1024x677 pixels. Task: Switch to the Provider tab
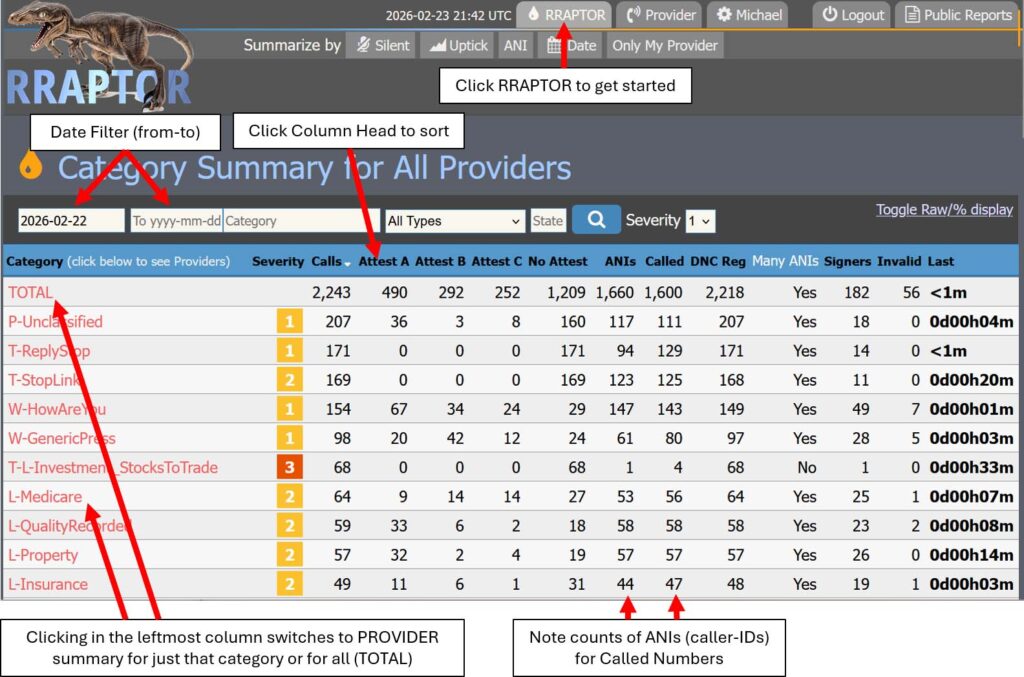(x=661, y=15)
